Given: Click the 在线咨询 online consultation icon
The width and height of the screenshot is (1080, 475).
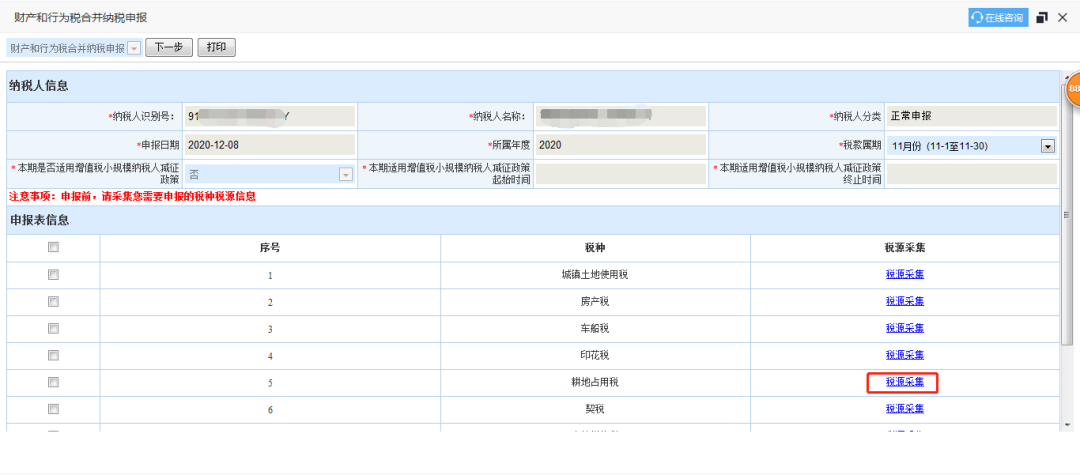Looking at the screenshot, I should 997,17.
